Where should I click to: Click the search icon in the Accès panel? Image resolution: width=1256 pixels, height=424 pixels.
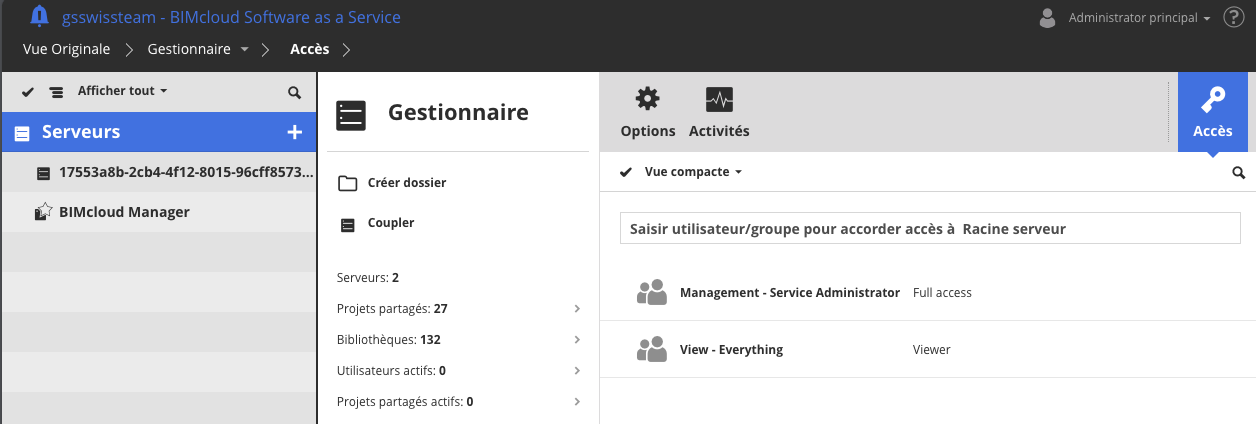click(x=1239, y=173)
